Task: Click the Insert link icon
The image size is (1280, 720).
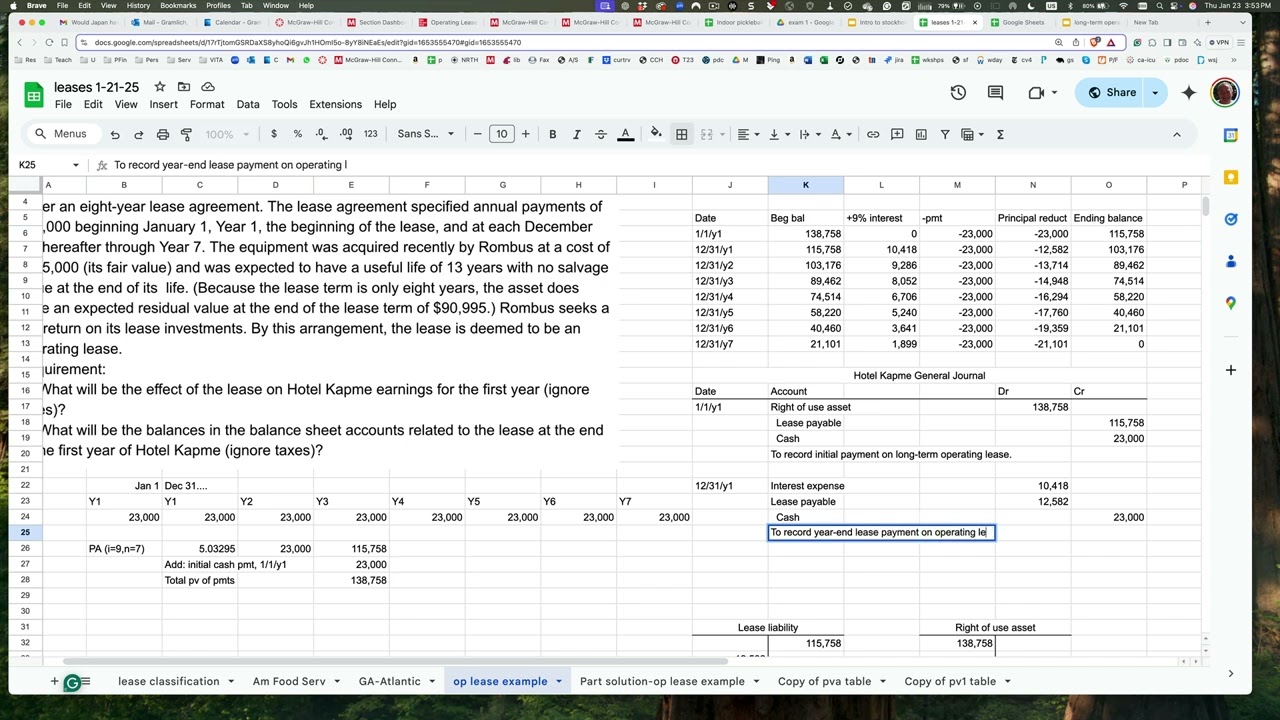Action: pyautogui.click(x=873, y=134)
